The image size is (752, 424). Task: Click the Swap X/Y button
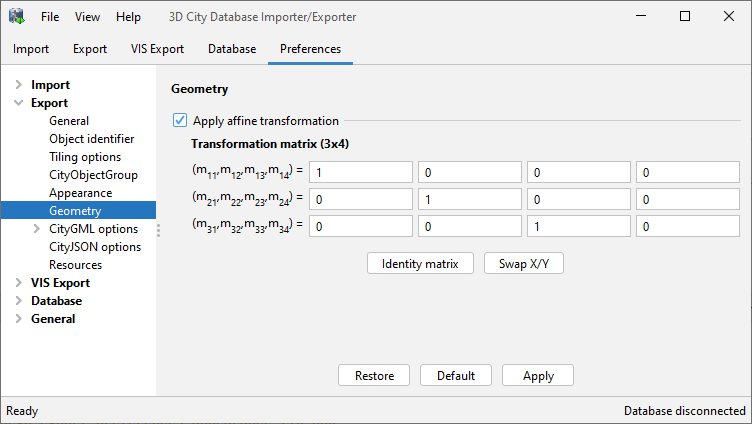pos(524,263)
